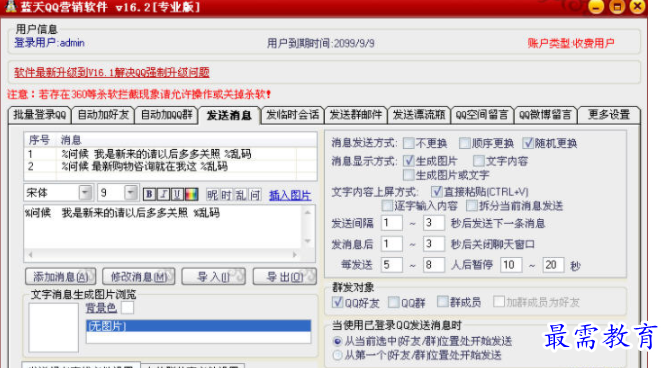This screenshot has height=368, width=666.
Task: Switch to QQ空间留言 tab
Action: [482, 115]
